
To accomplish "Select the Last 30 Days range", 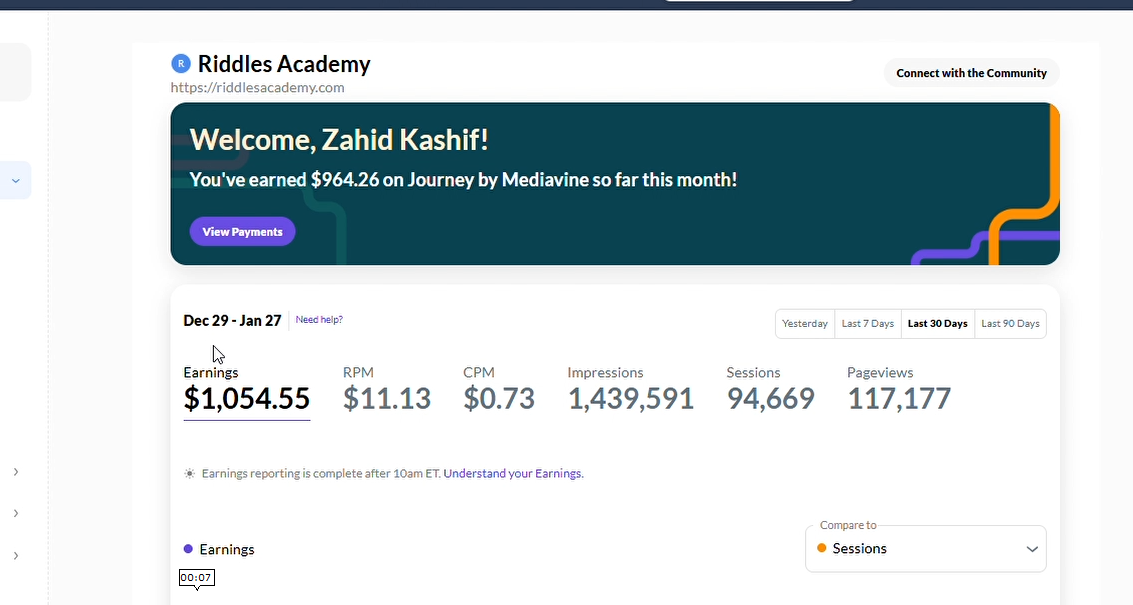I will point(937,324).
